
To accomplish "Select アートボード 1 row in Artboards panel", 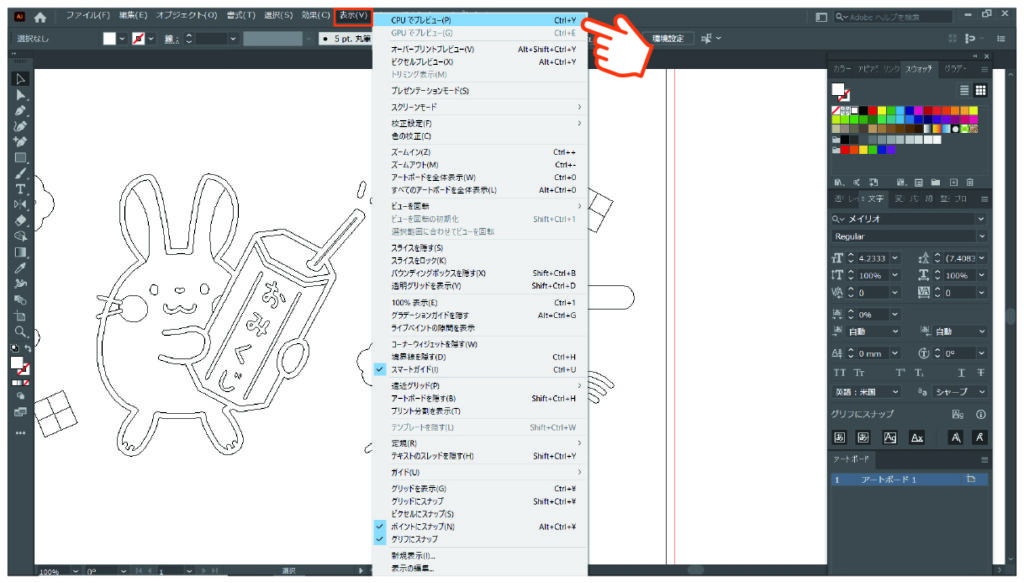I will (909, 480).
